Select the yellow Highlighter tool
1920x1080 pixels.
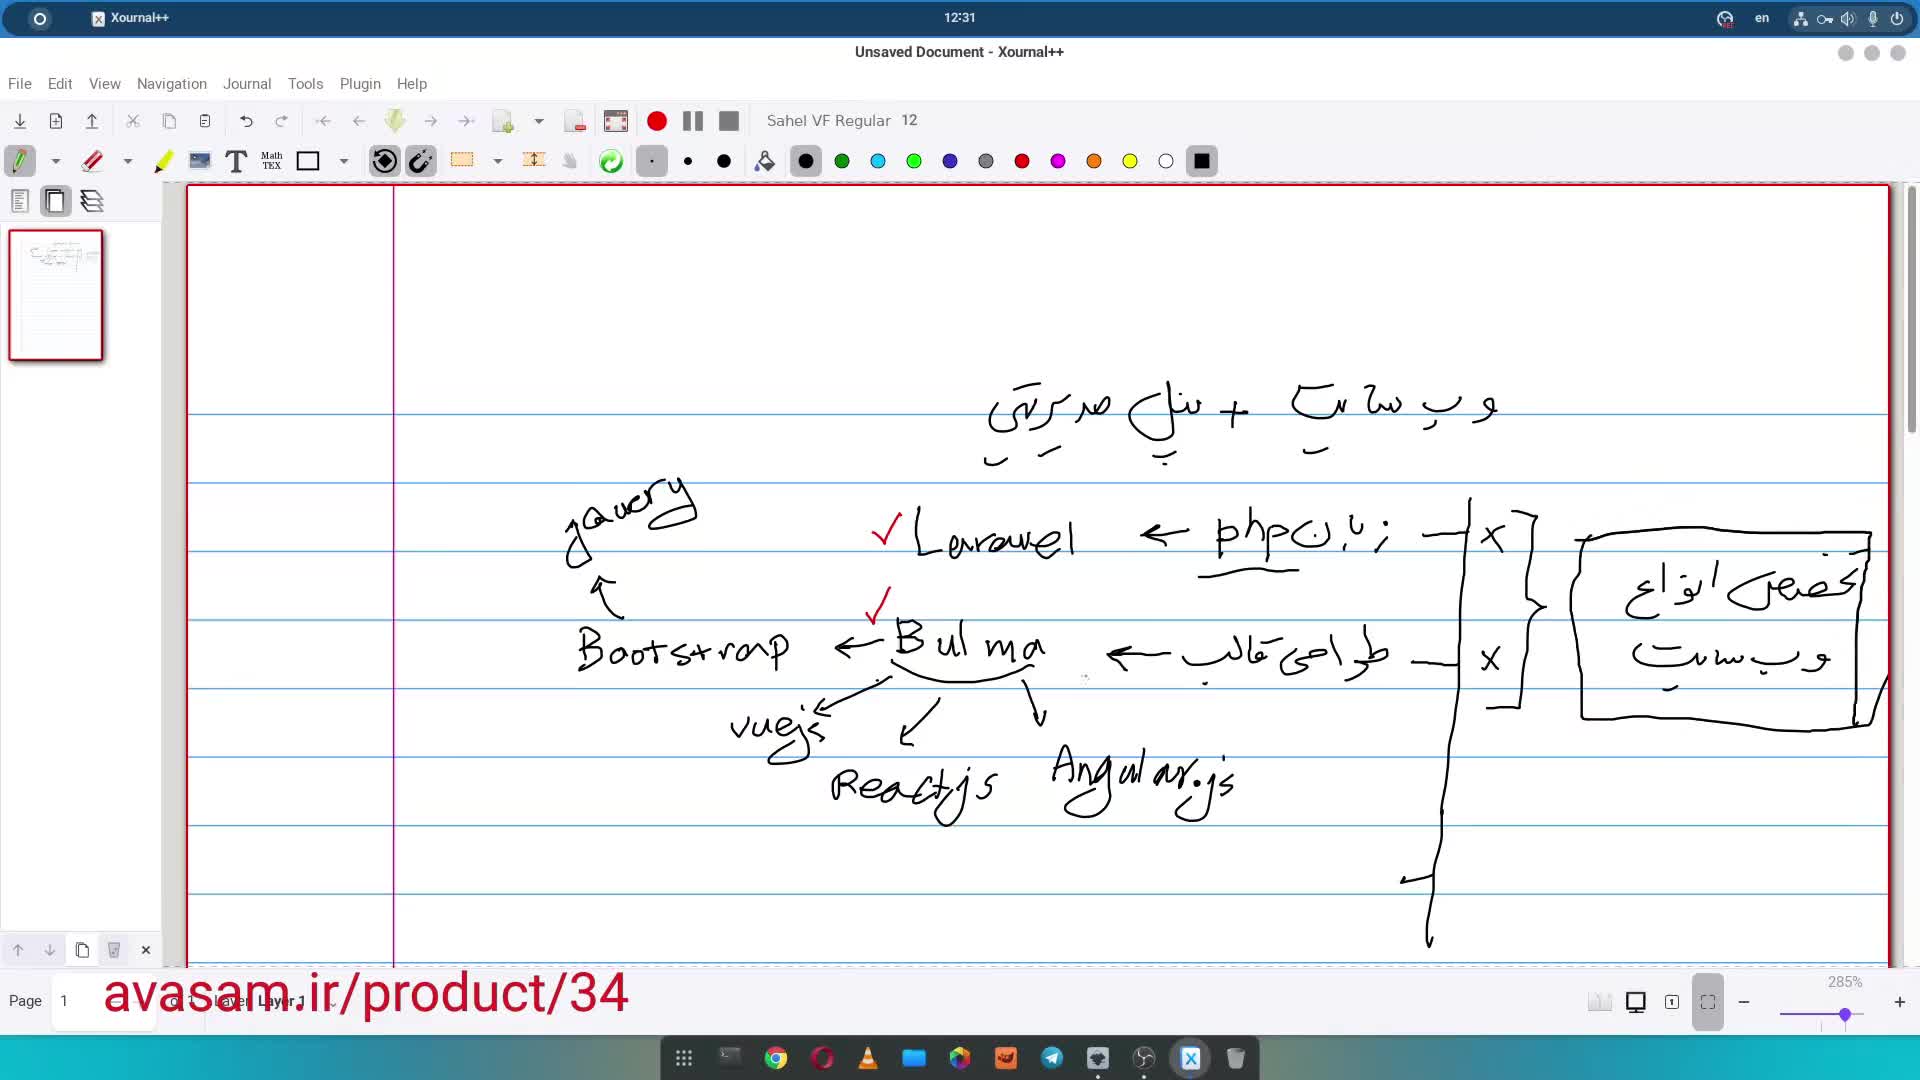click(x=163, y=161)
